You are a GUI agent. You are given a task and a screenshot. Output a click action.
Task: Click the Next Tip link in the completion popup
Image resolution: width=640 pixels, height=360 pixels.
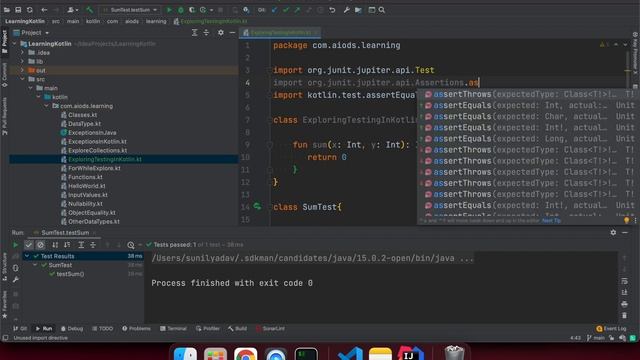[x=551, y=221]
